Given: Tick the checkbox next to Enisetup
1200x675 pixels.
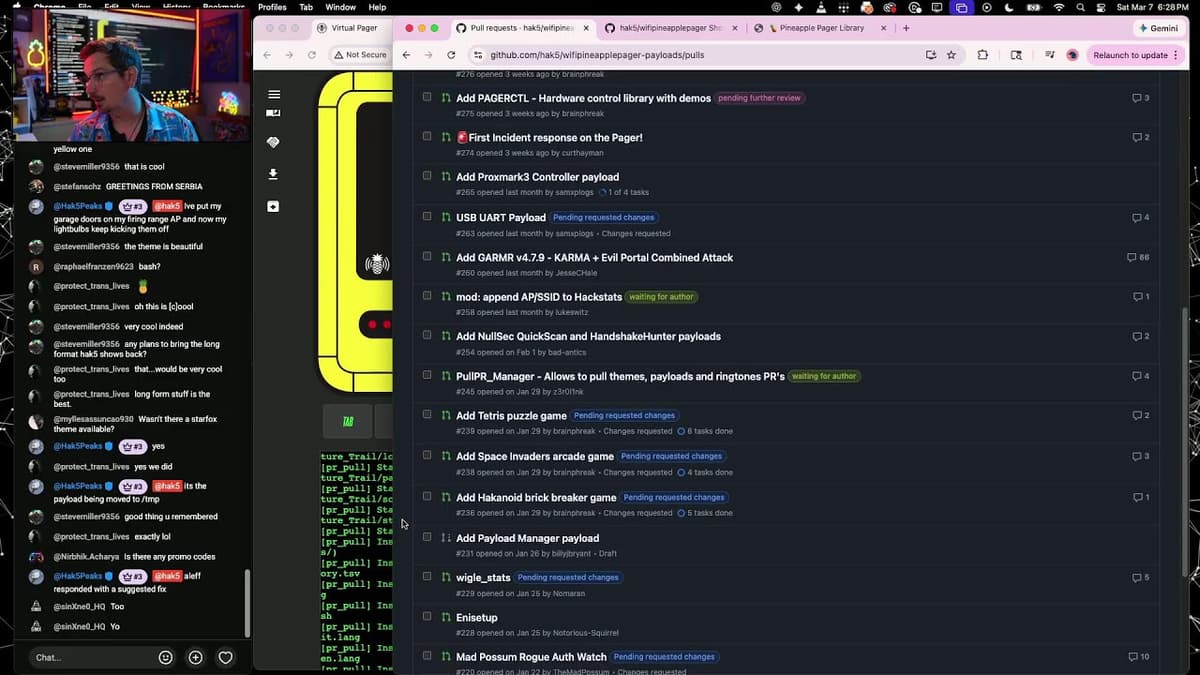Looking at the screenshot, I should pyautogui.click(x=427, y=617).
